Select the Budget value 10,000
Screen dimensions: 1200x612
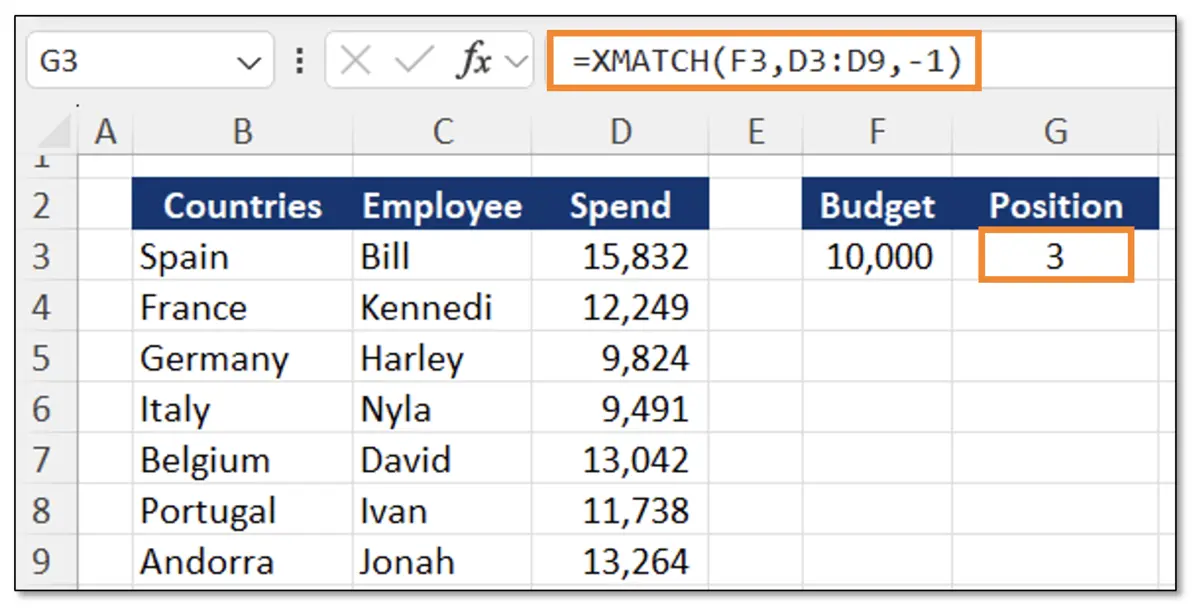point(877,257)
